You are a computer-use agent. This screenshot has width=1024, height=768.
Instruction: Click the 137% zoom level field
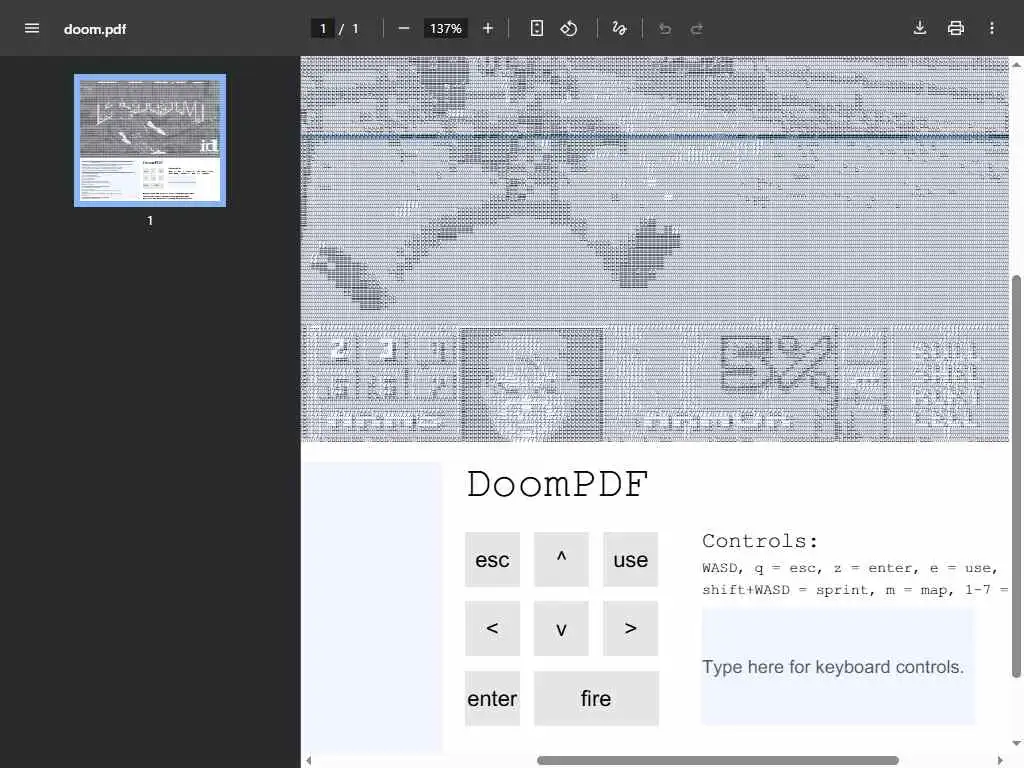445,28
